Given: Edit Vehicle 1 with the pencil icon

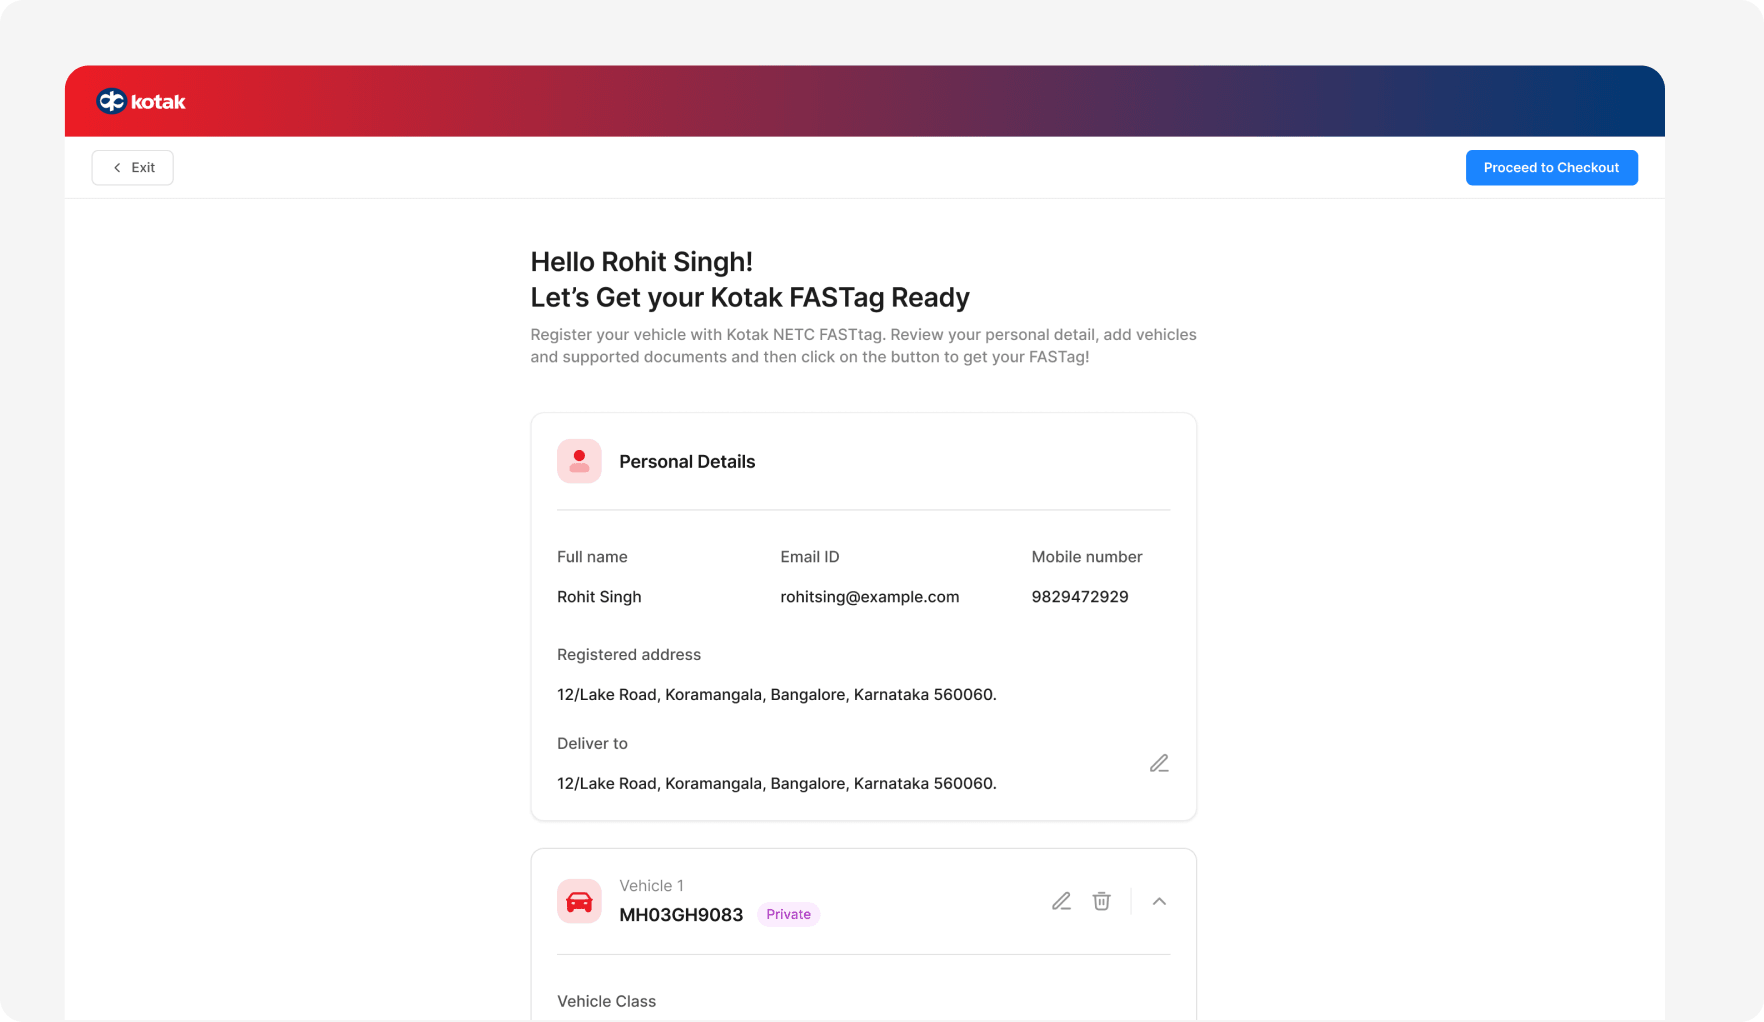Looking at the screenshot, I should (x=1061, y=901).
